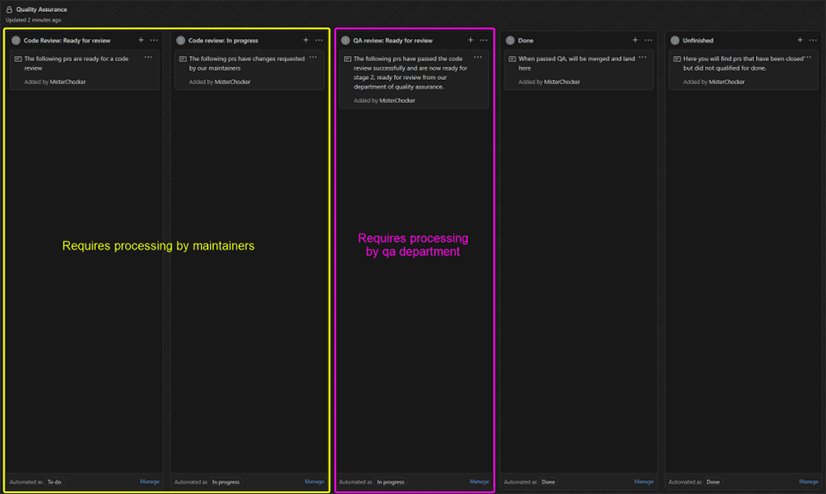
Task: Open card menu on 'changes requested' note
Action: 313,58
